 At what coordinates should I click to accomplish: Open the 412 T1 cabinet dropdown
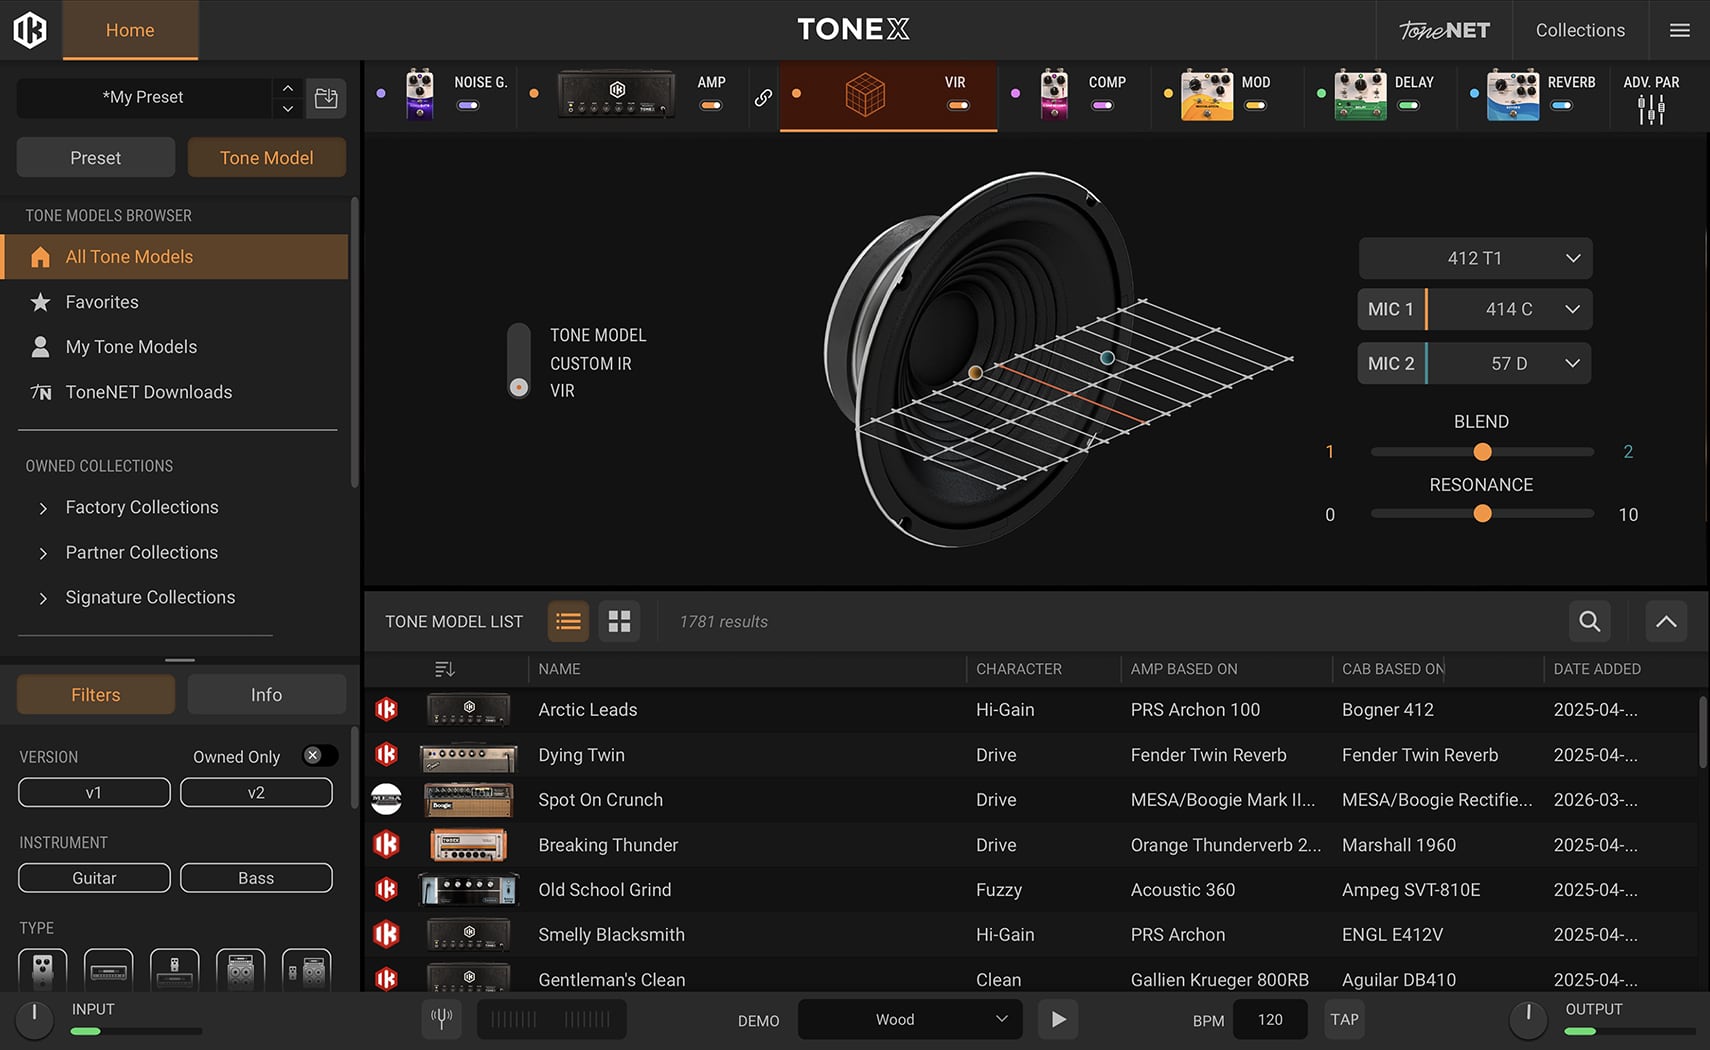1475,258
